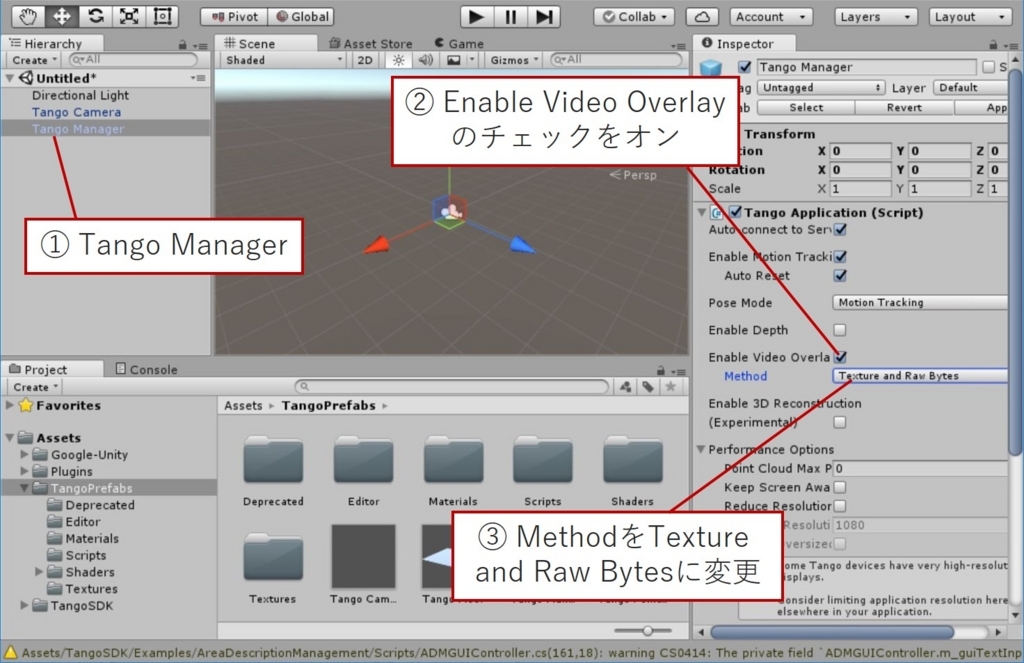The image size is (1024, 663).
Task: Toggle Auto Reset checkbox
Action: point(840,276)
